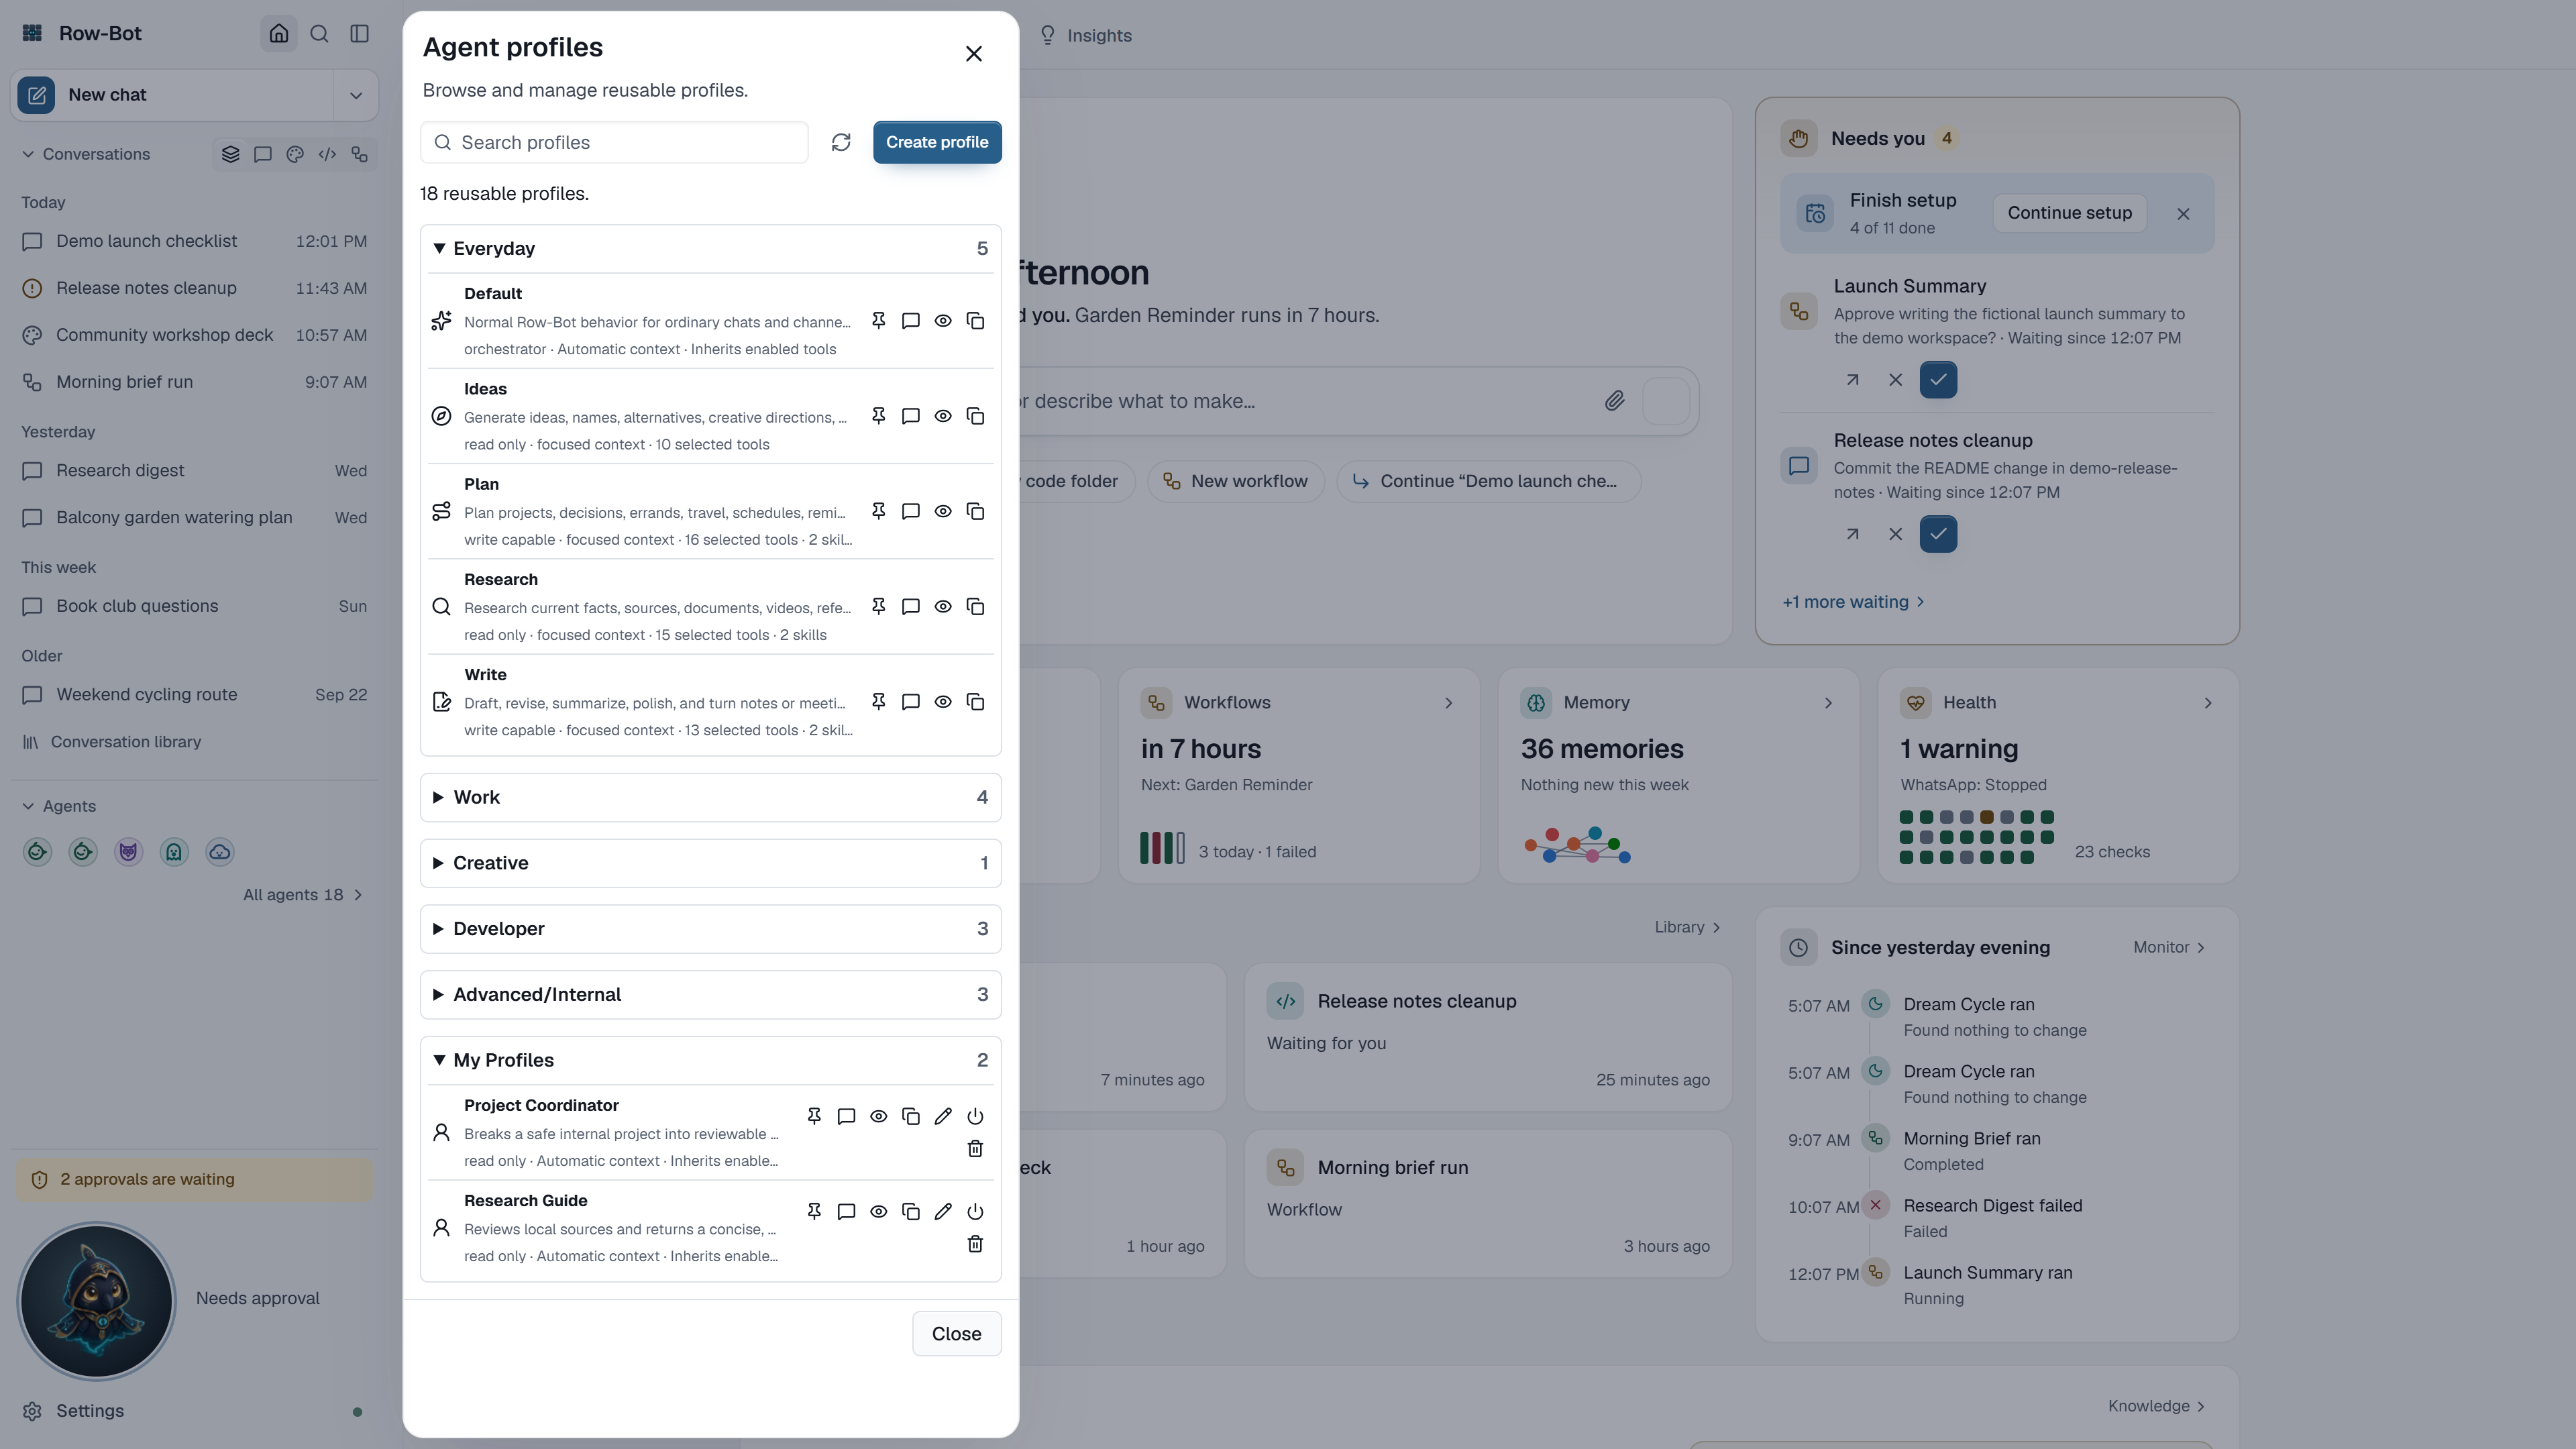Expand the Work profile group

click(x=710, y=797)
